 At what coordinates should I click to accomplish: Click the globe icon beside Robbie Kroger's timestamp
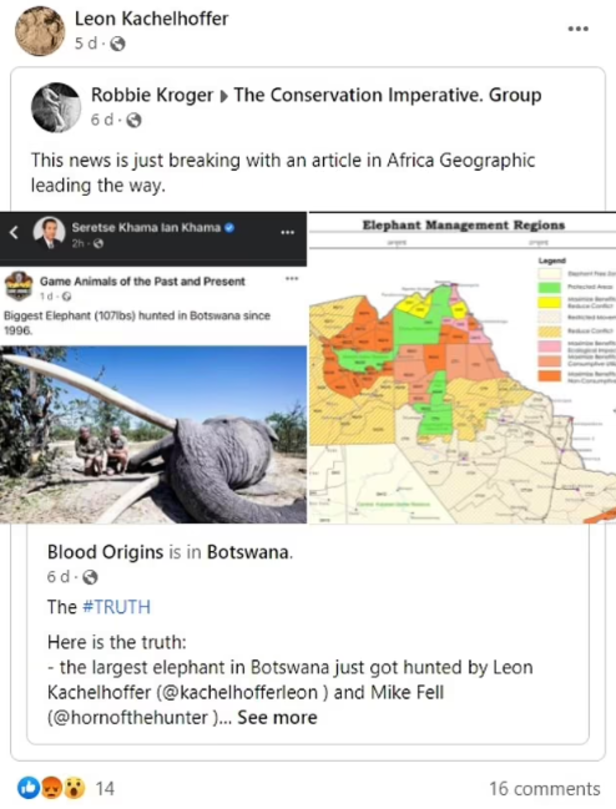coord(133,118)
